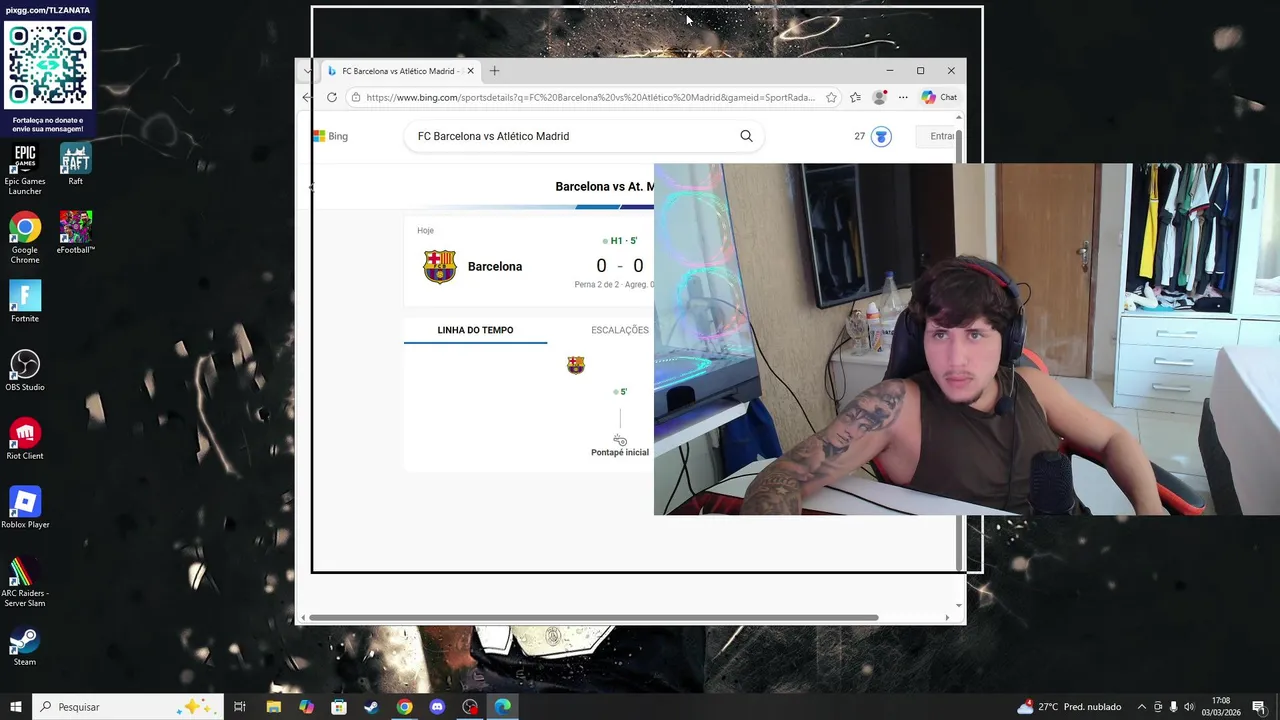The height and width of the screenshot is (720, 1280).
Task: Show hidden system tray icons
Action: click(x=1141, y=707)
